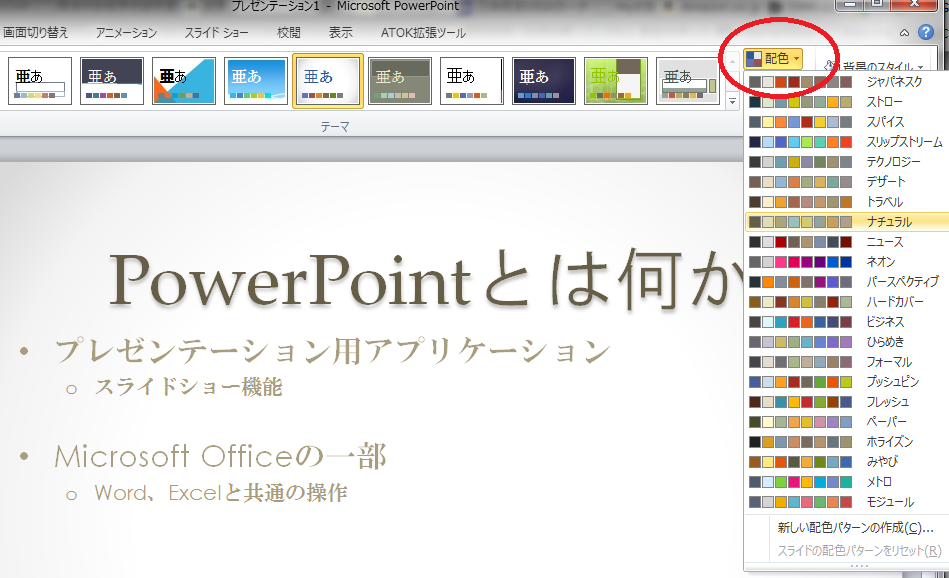Select the ハードカバー color scheme

pos(847,301)
